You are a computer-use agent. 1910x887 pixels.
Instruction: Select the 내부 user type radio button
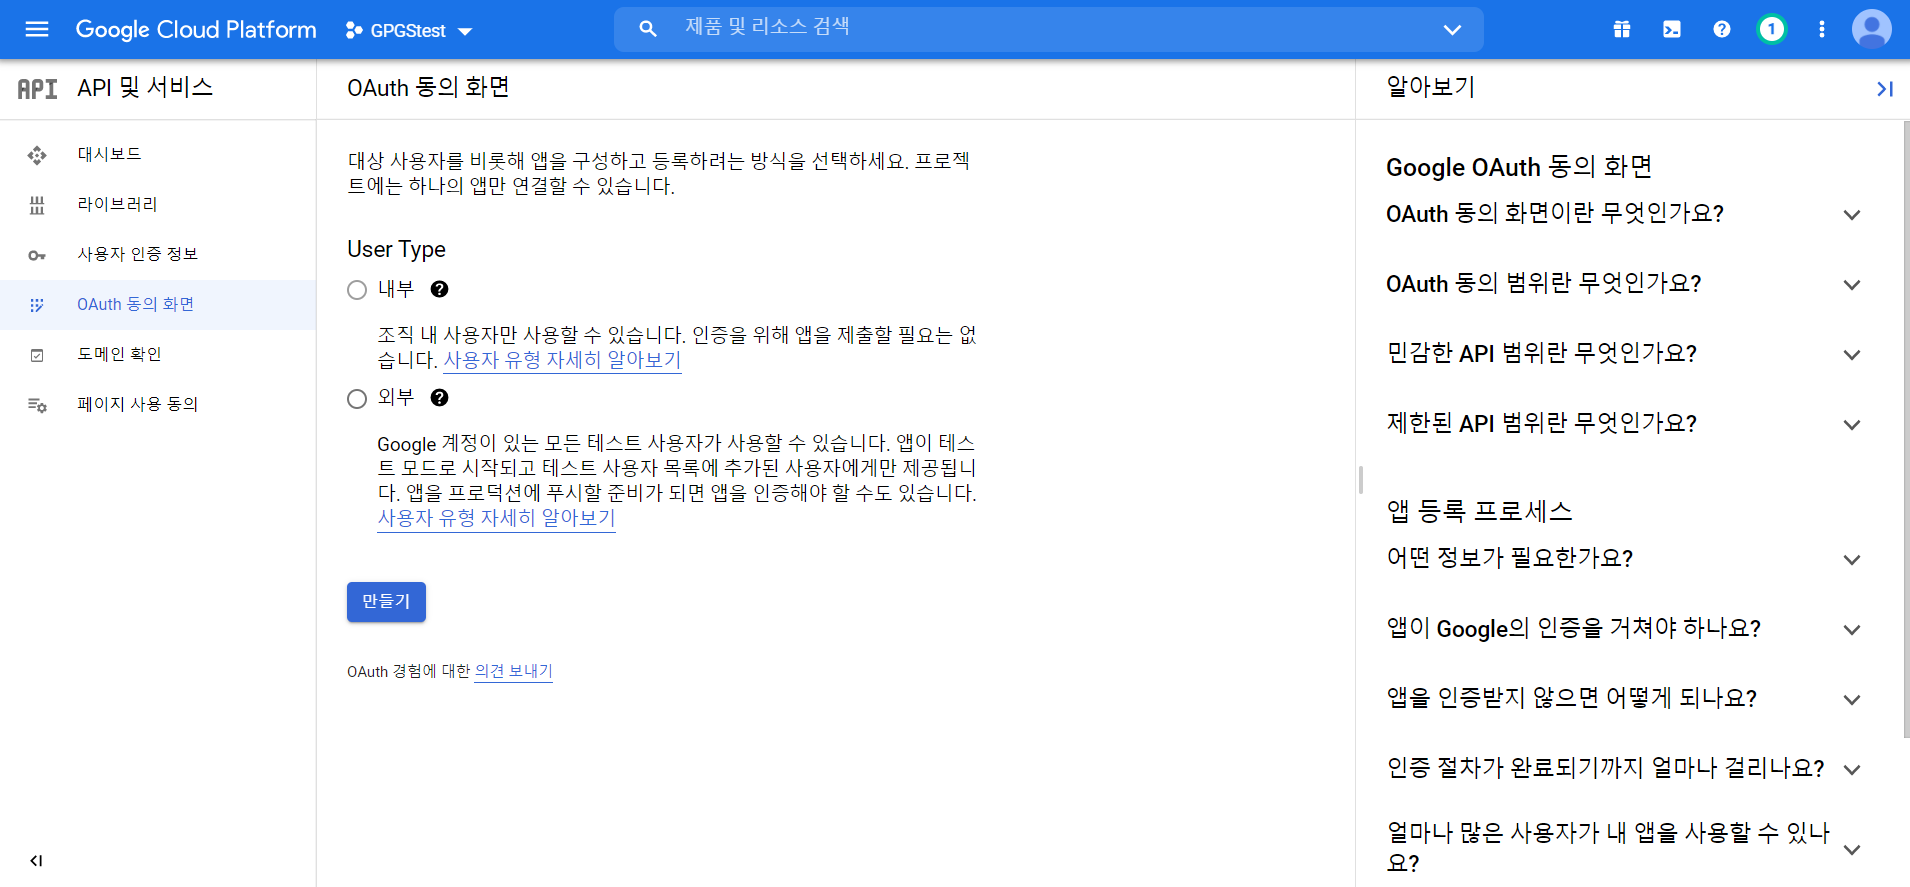(357, 290)
